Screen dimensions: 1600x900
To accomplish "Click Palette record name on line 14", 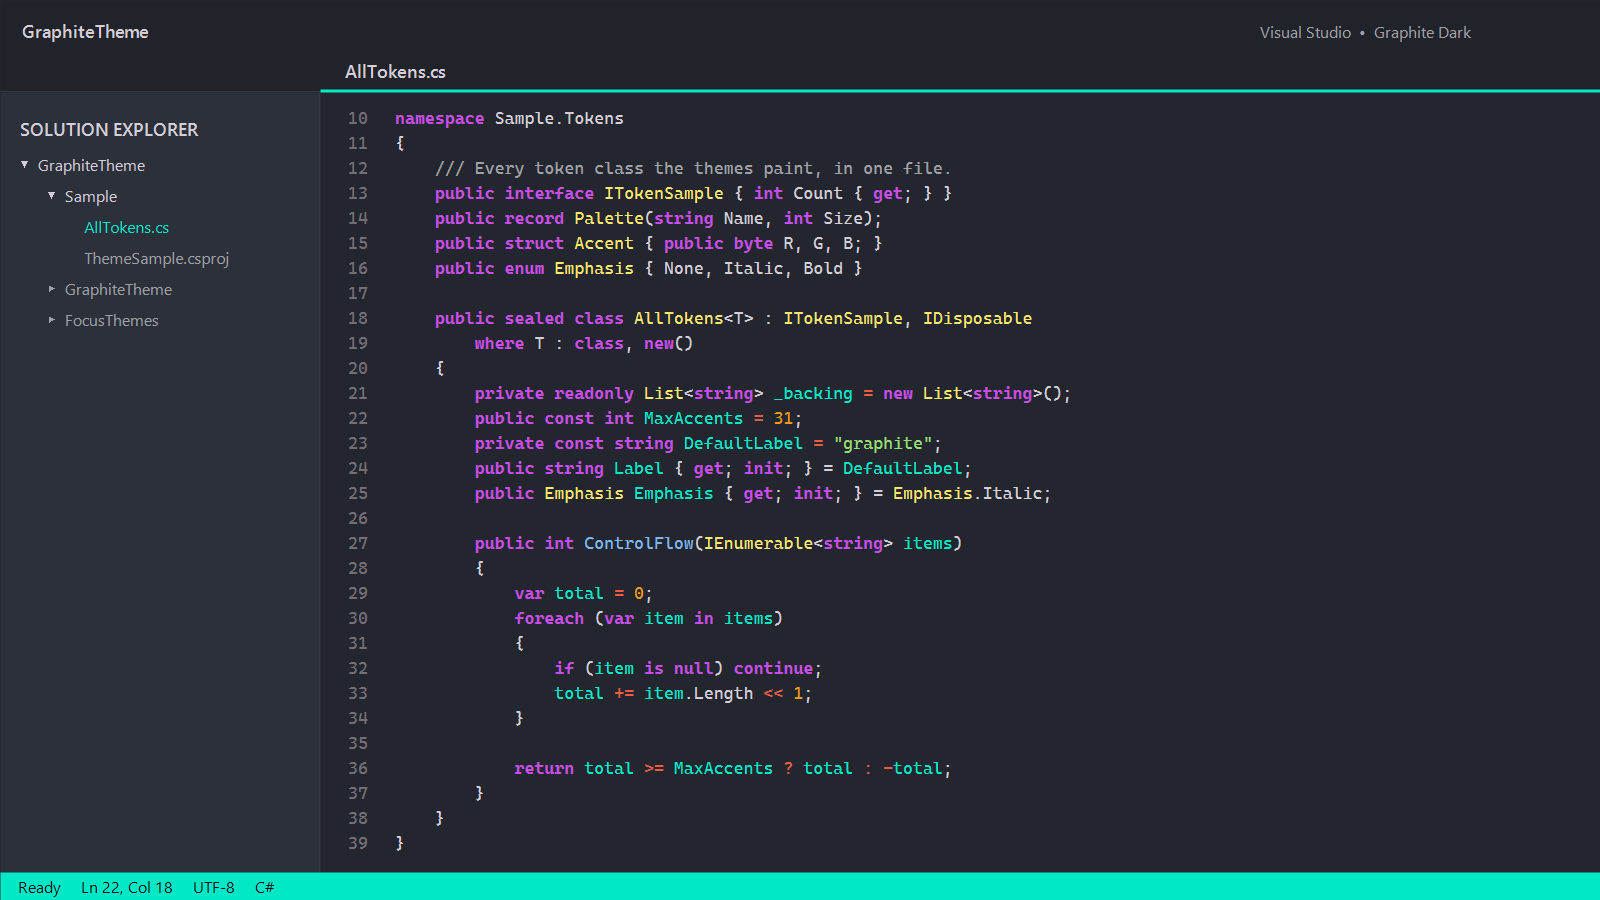I will (609, 218).
